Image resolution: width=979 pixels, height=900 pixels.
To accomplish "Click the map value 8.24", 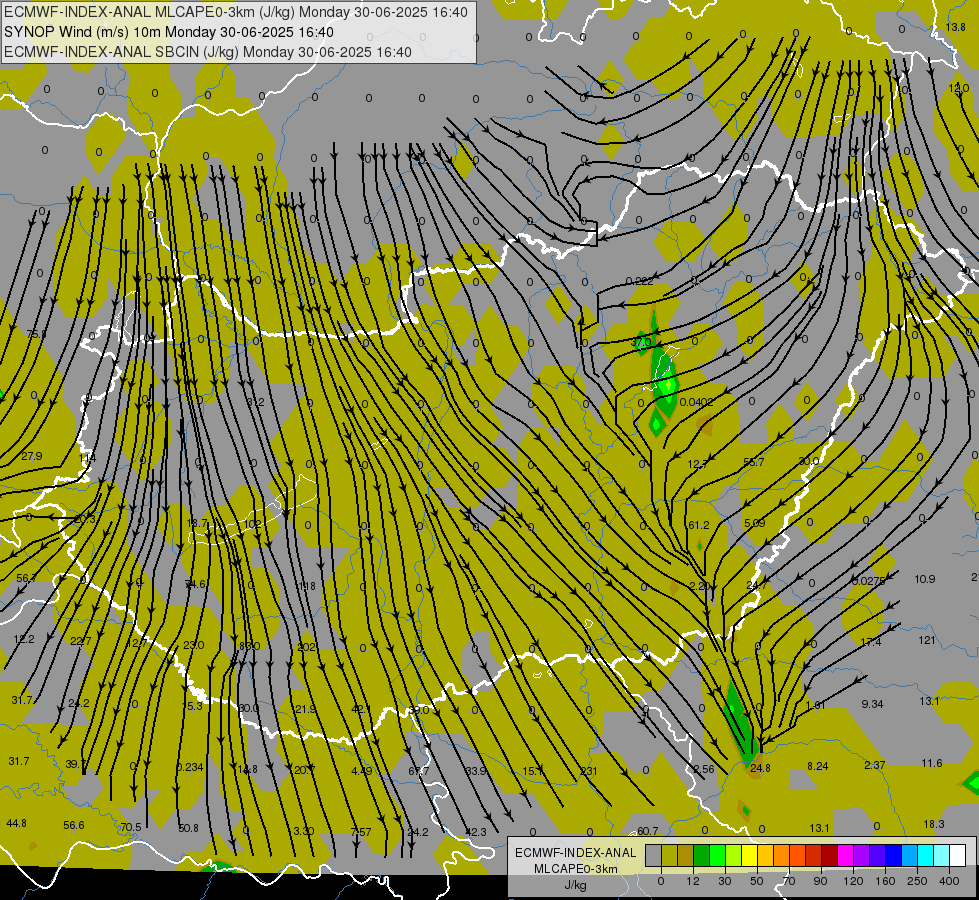I will click(817, 766).
